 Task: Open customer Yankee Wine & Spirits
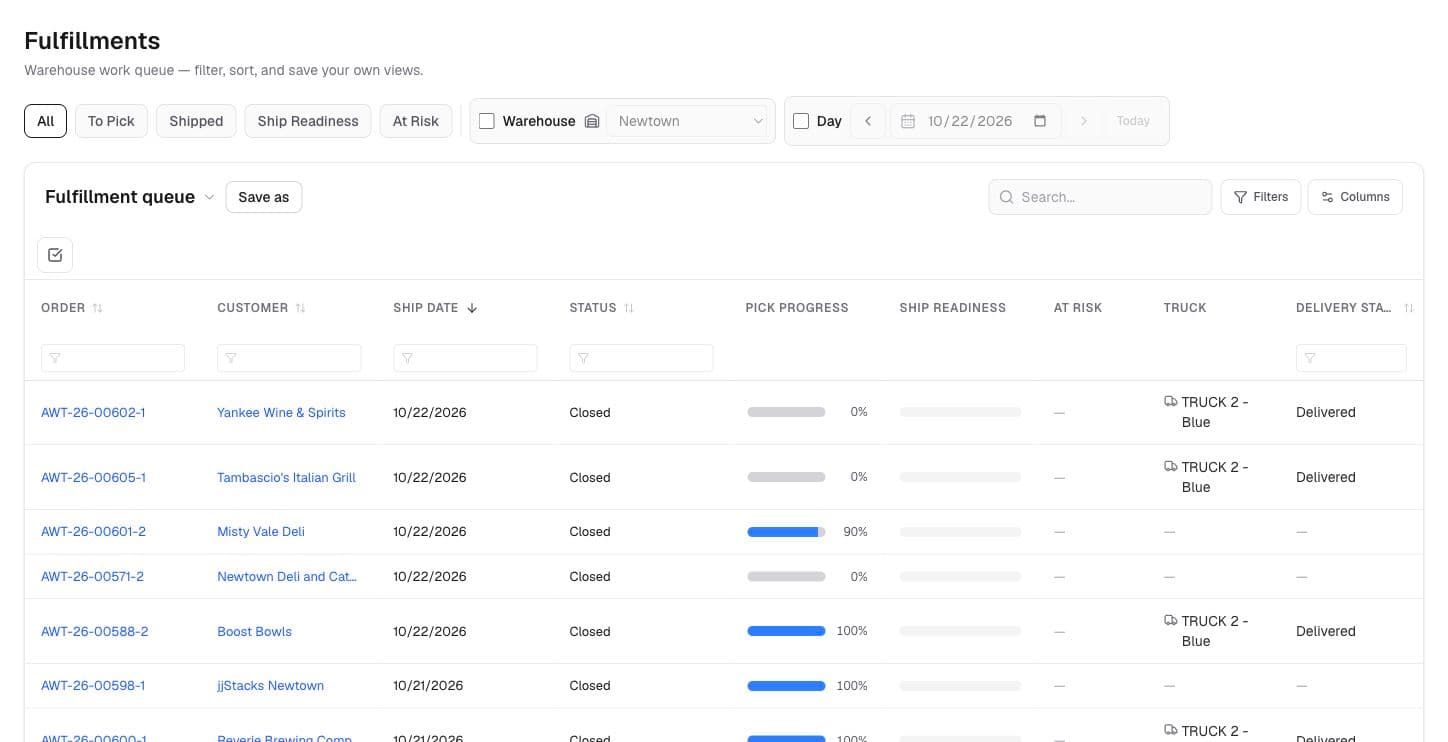[x=281, y=412]
